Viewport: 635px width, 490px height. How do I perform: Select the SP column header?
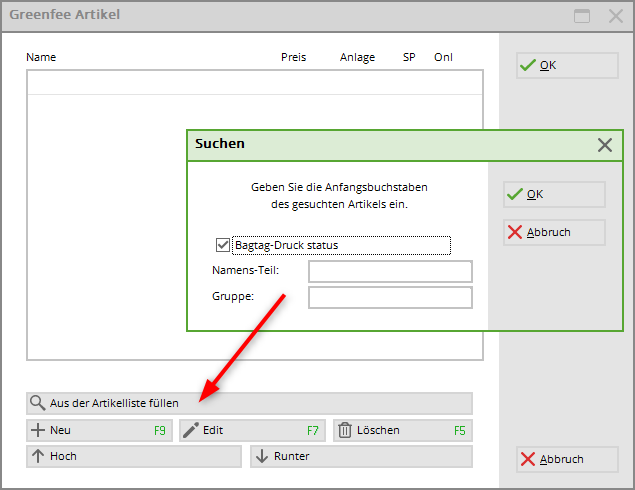(x=409, y=57)
